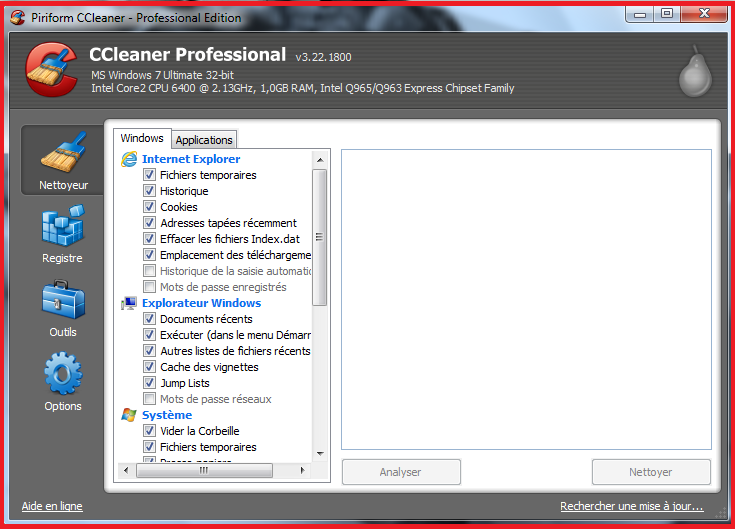Open the Options gear section
Screen dimensions: 735x529
pyautogui.click(x=62, y=381)
